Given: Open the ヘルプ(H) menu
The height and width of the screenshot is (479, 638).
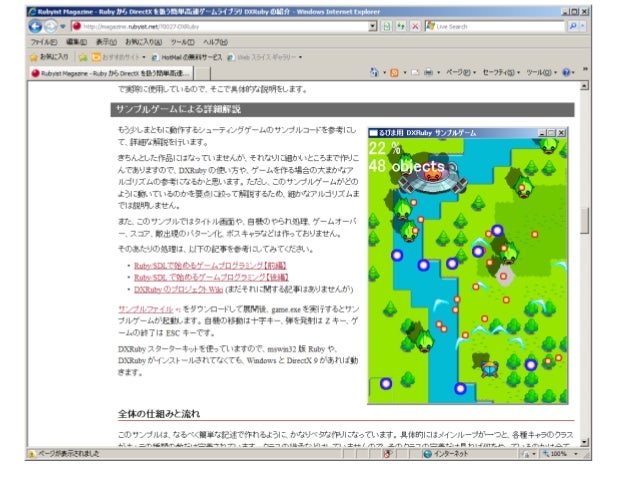Looking at the screenshot, I should 215,42.
